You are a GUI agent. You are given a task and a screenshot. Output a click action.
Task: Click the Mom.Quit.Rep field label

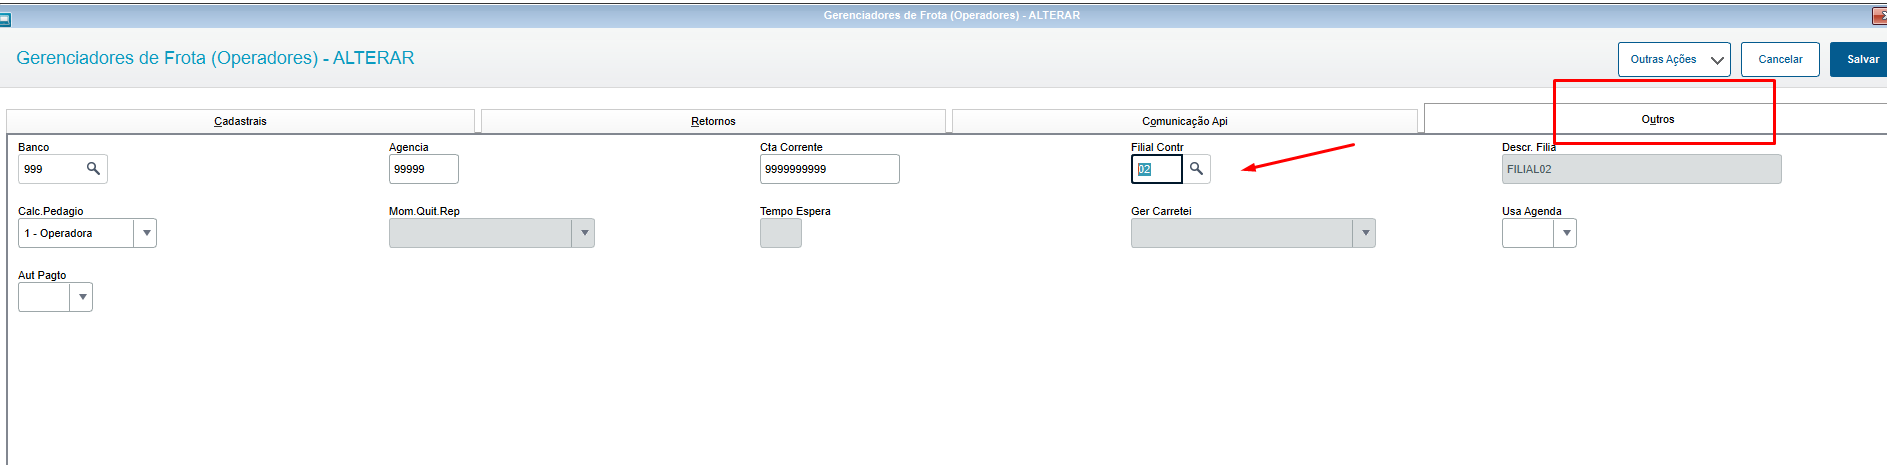click(x=424, y=211)
